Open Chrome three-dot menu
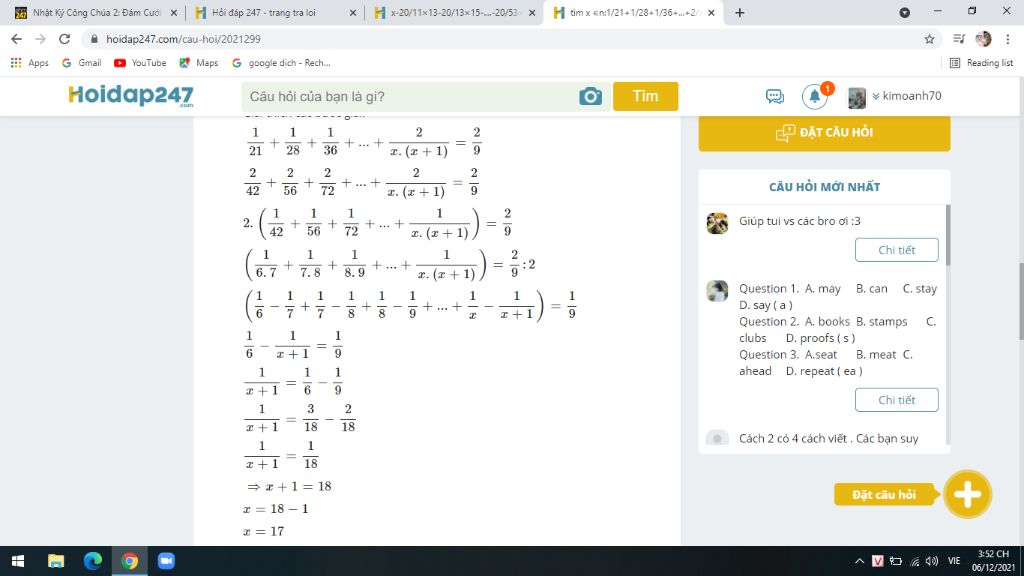The height and width of the screenshot is (576, 1024). [1008, 39]
